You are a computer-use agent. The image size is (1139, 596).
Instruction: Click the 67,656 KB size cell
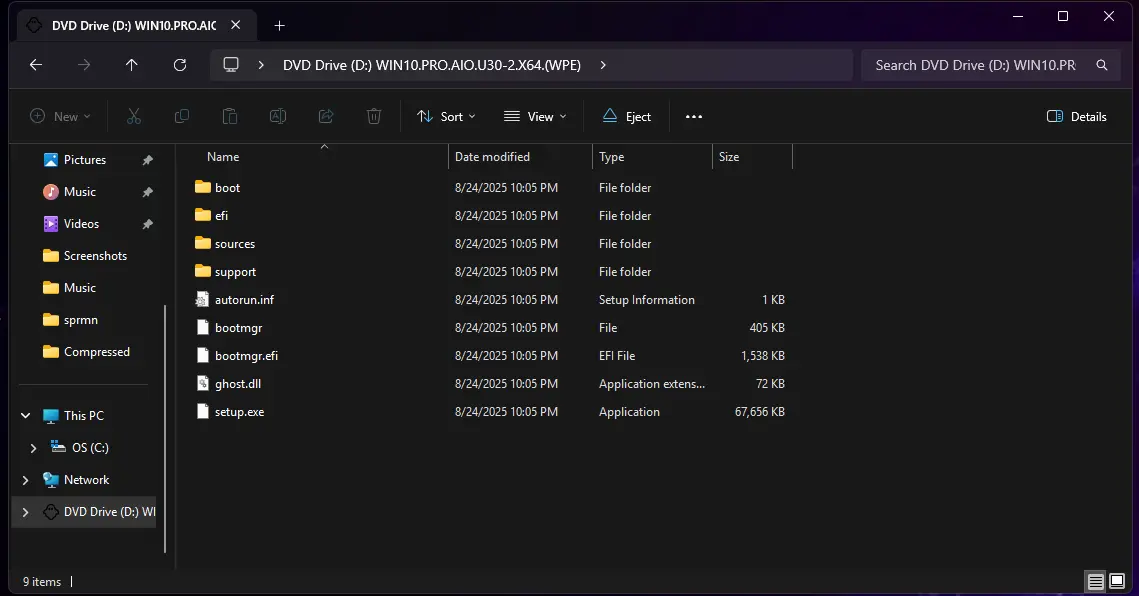[x=759, y=411]
